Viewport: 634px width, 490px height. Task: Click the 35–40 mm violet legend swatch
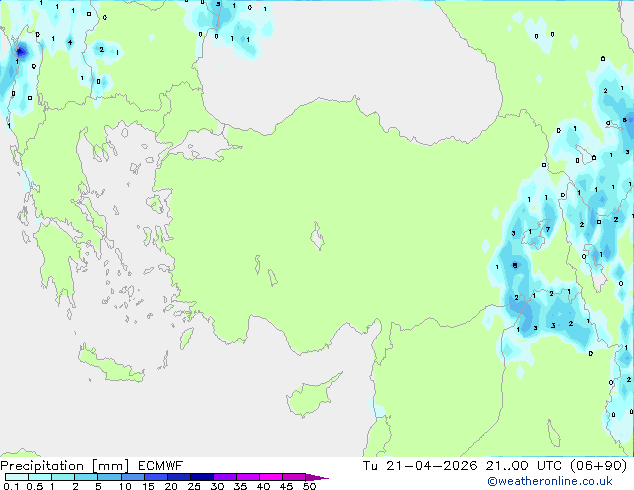pos(248,477)
